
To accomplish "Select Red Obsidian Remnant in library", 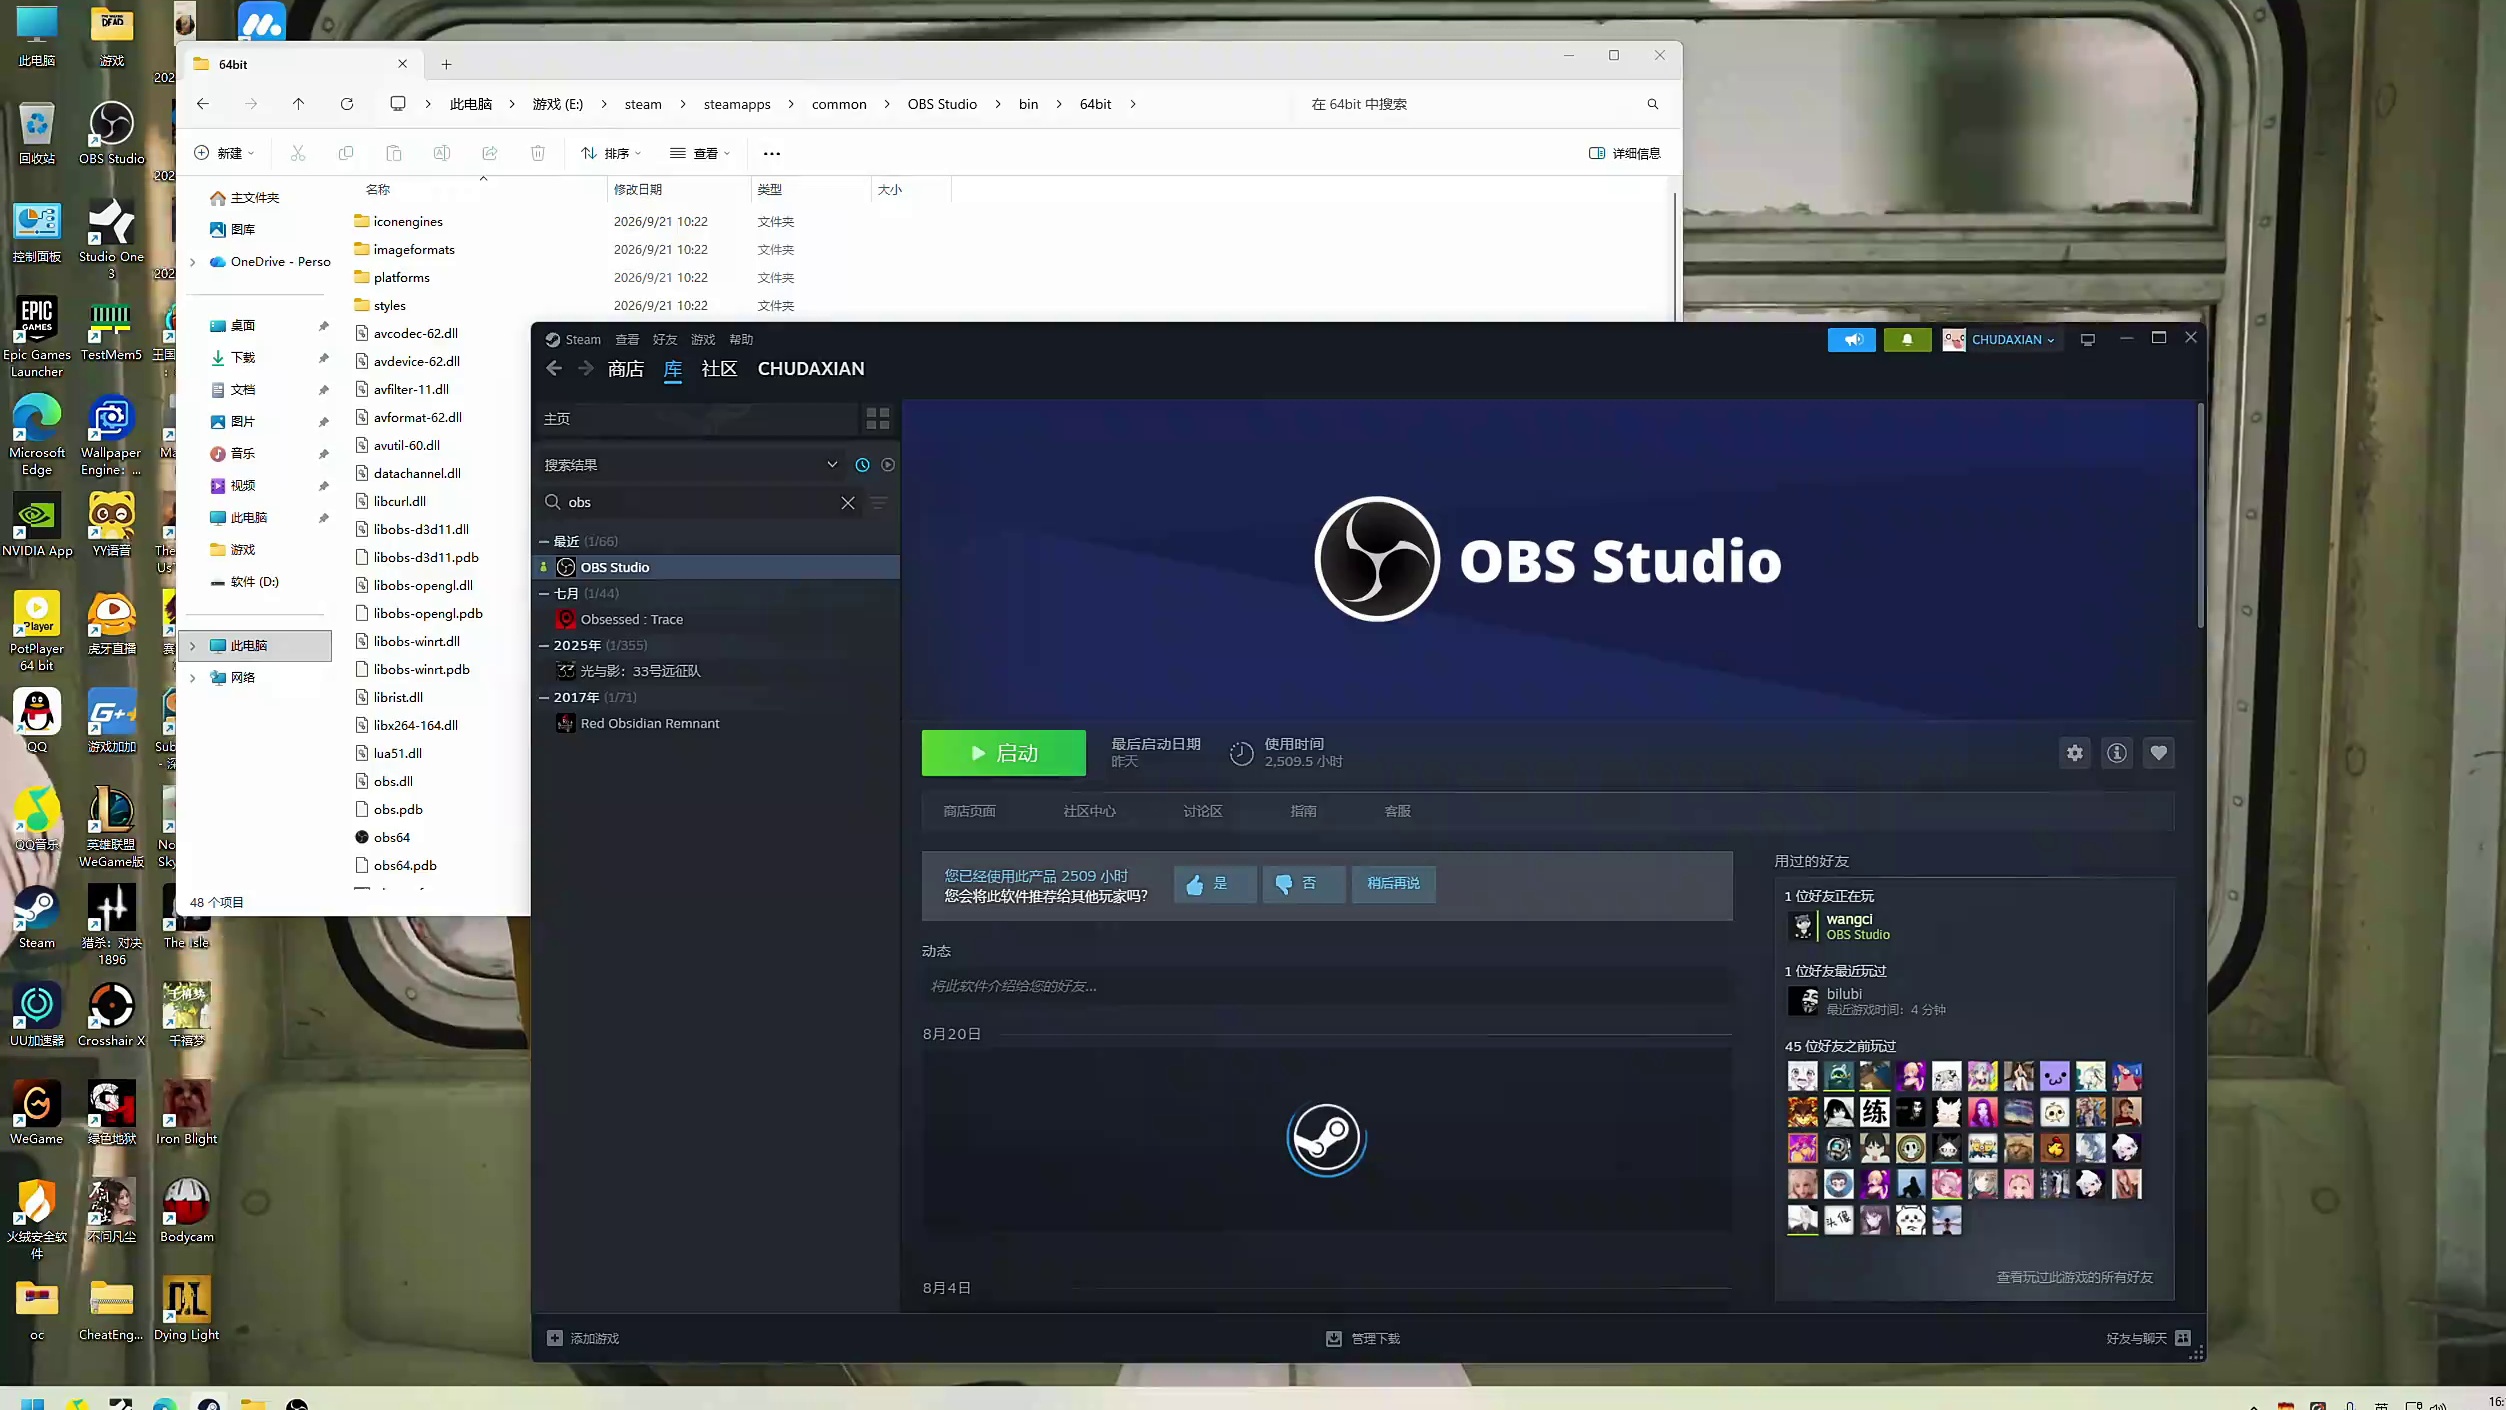I will (x=649, y=724).
